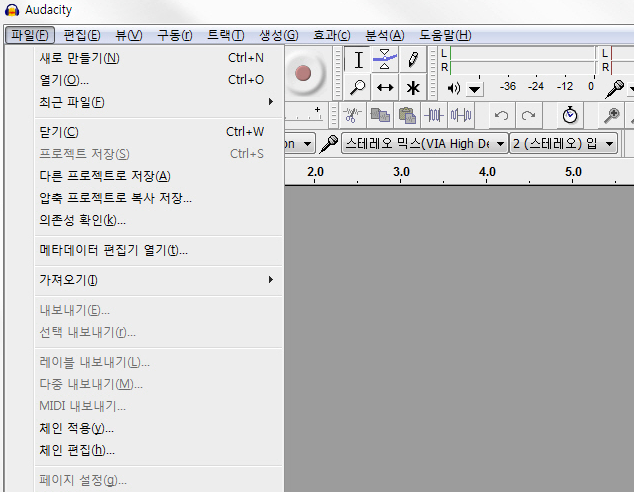The width and height of the screenshot is (634, 492).
Task: Choose 메타데이터 편집기 열기(t)... entry
Action: (158, 250)
